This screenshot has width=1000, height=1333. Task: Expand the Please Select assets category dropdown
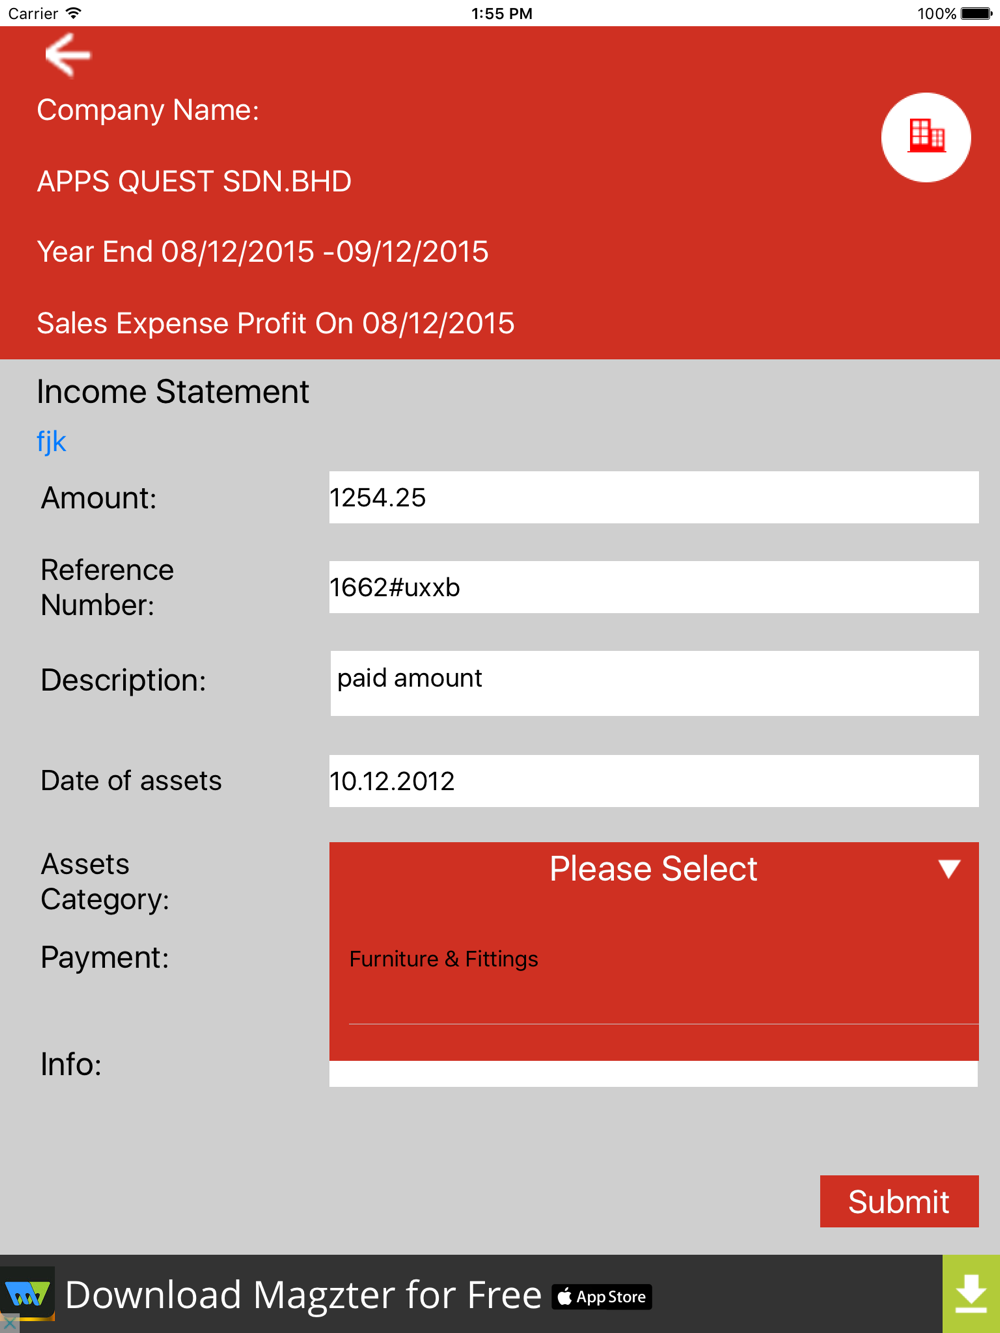click(x=654, y=869)
